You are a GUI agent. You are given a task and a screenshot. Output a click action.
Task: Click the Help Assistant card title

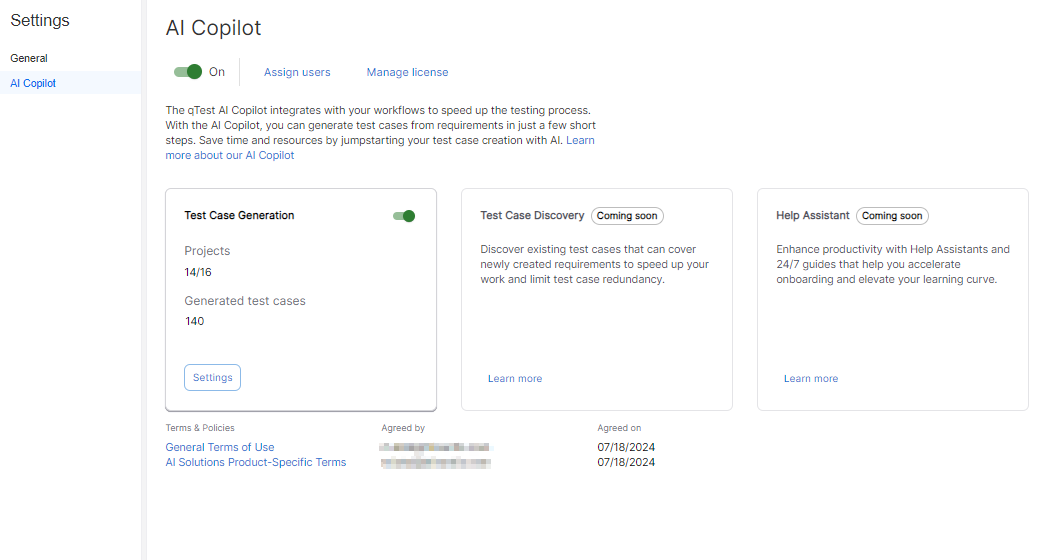point(812,215)
